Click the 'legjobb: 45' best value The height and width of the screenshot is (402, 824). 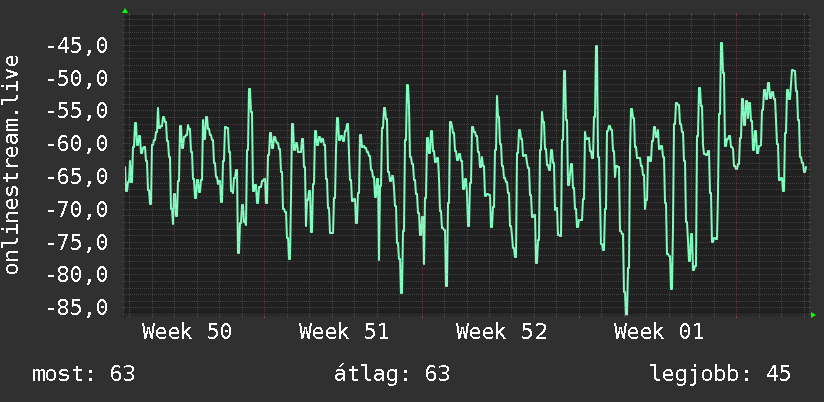click(x=720, y=374)
